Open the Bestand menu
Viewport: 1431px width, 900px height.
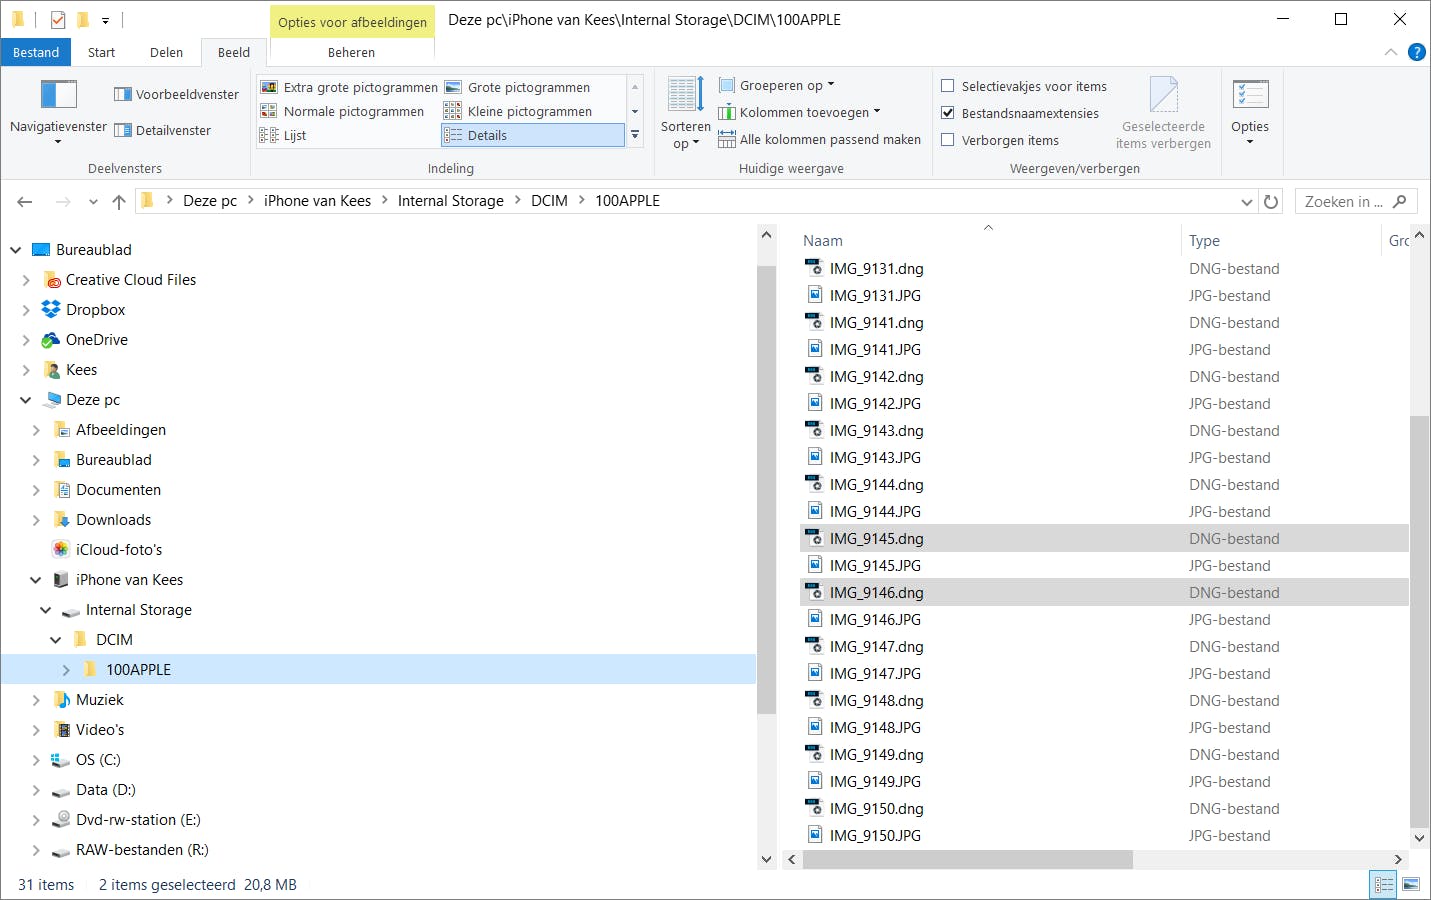(x=36, y=52)
